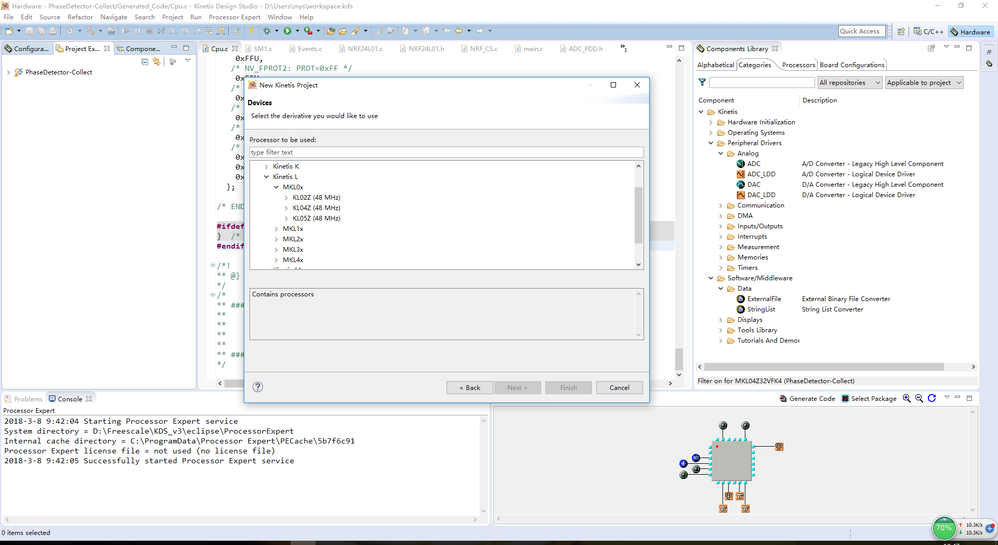
Task: Collapse the Kinetis L processor family
Action: tap(267, 176)
